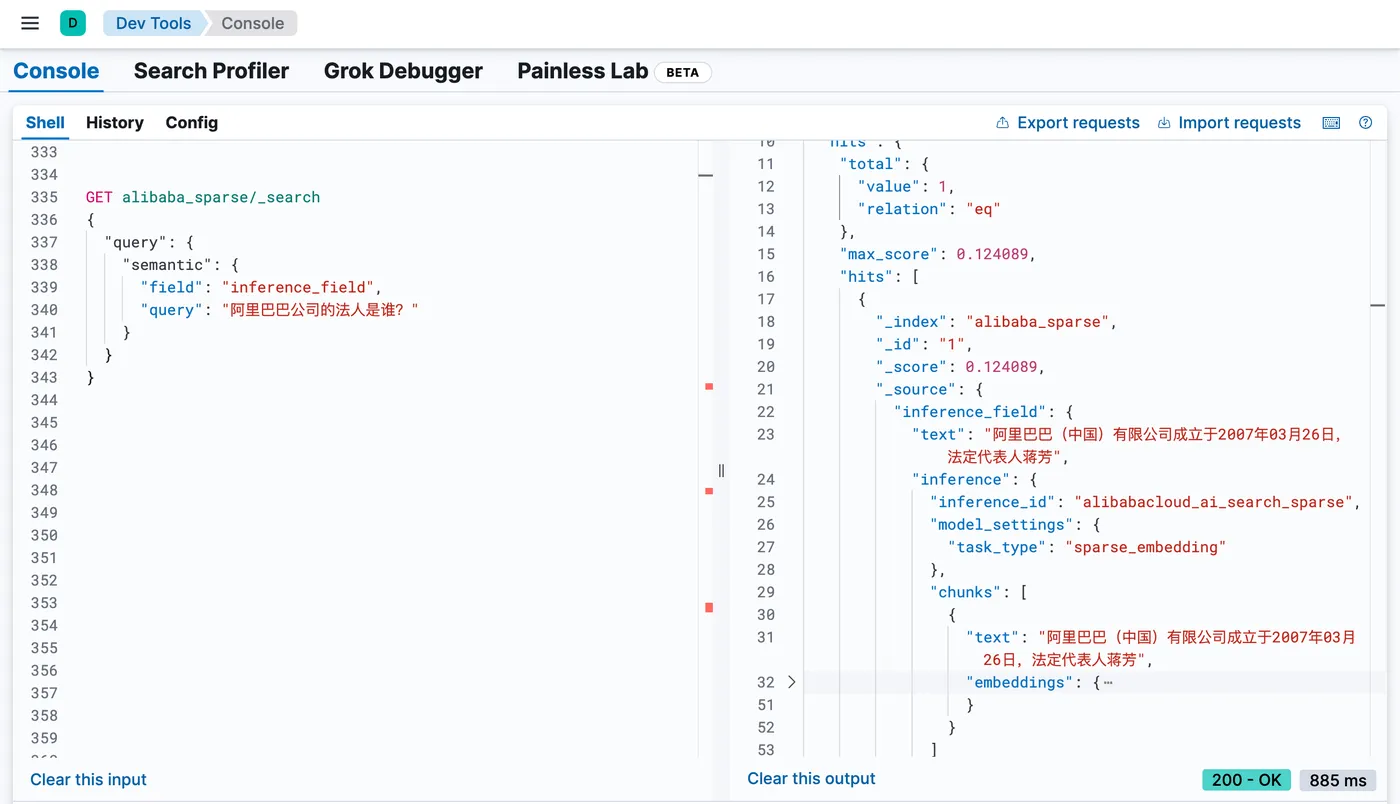Click the red error marker beside line 343
The height and width of the screenshot is (804, 1400).
click(709, 386)
